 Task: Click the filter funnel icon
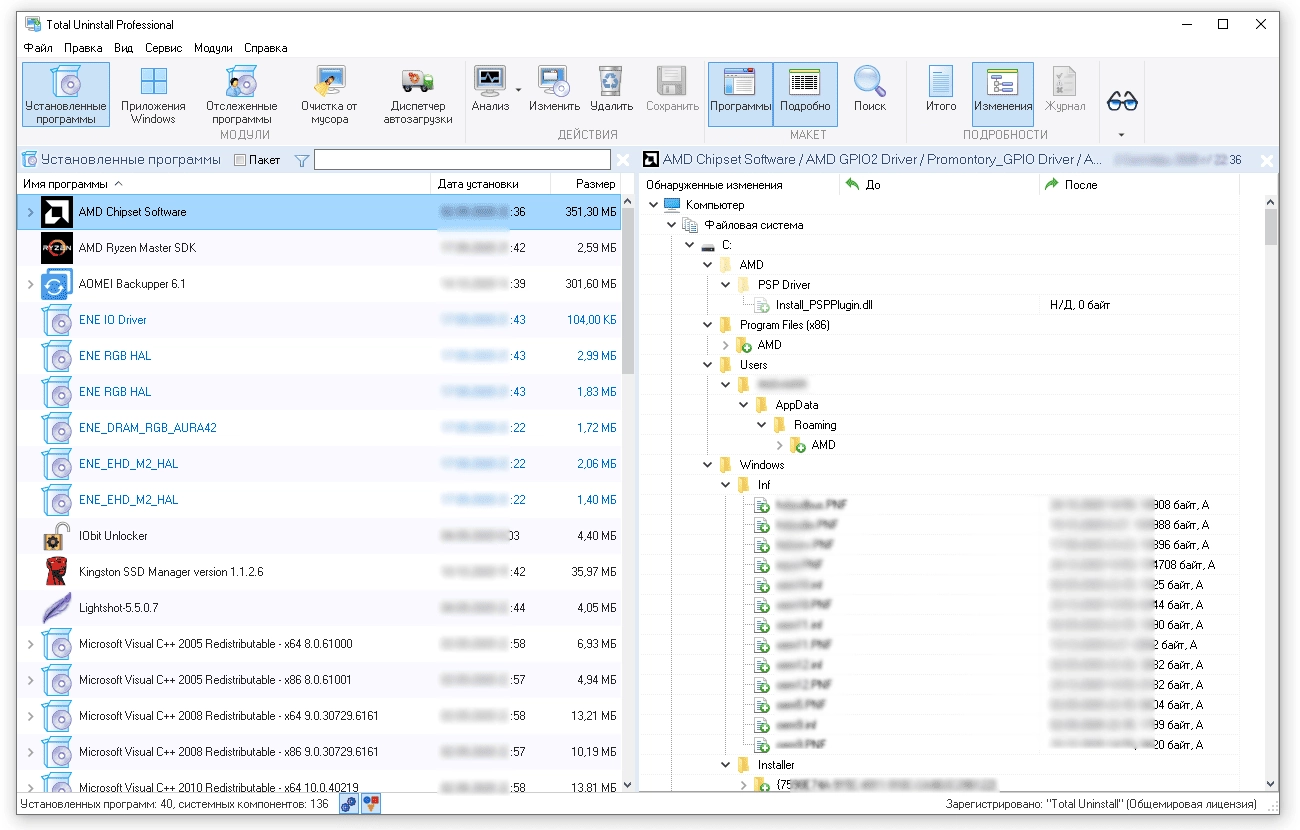pyautogui.click(x=301, y=160)
